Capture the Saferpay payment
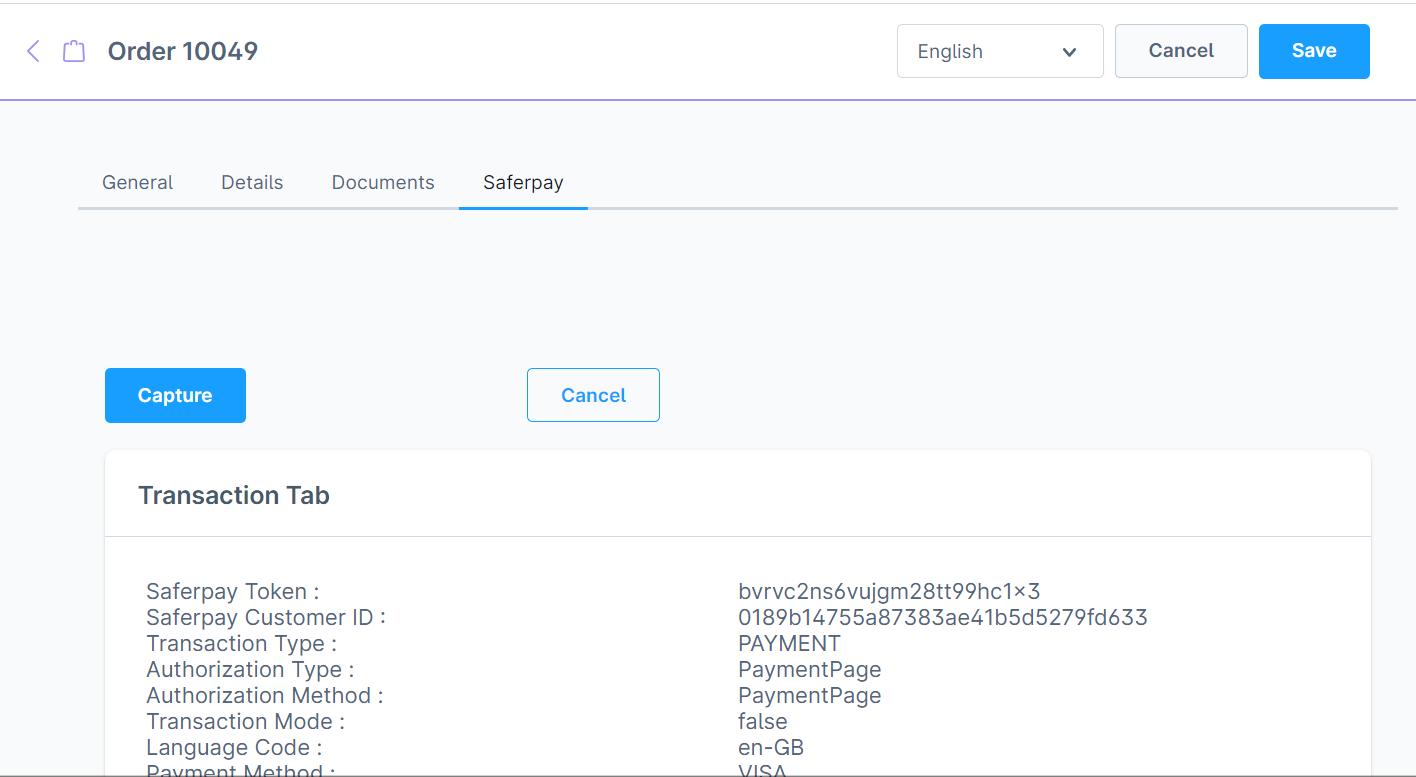Screen dimensions: 1416x777 coord(175,395)
